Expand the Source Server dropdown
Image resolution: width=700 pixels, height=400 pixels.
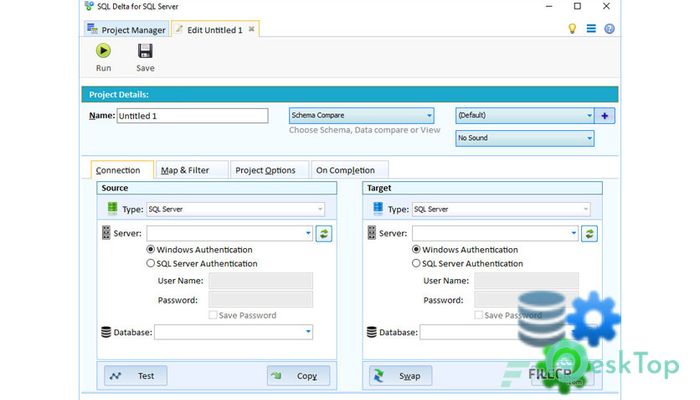click(308, 233)
